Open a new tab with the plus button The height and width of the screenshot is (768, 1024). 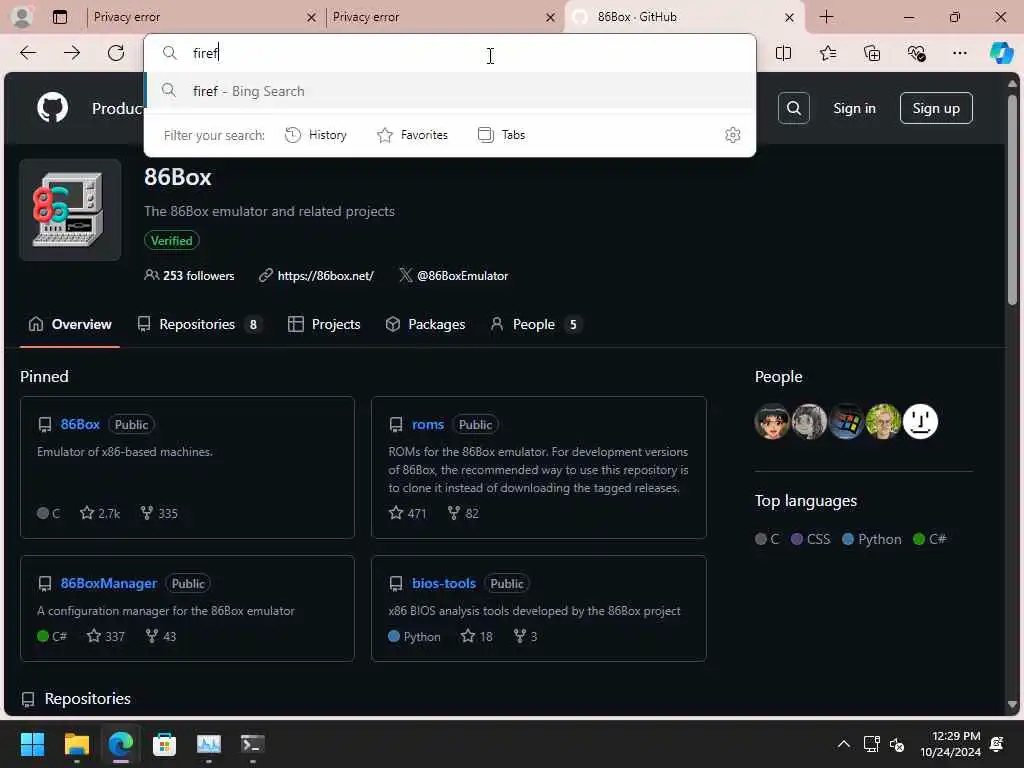point(826,17)
